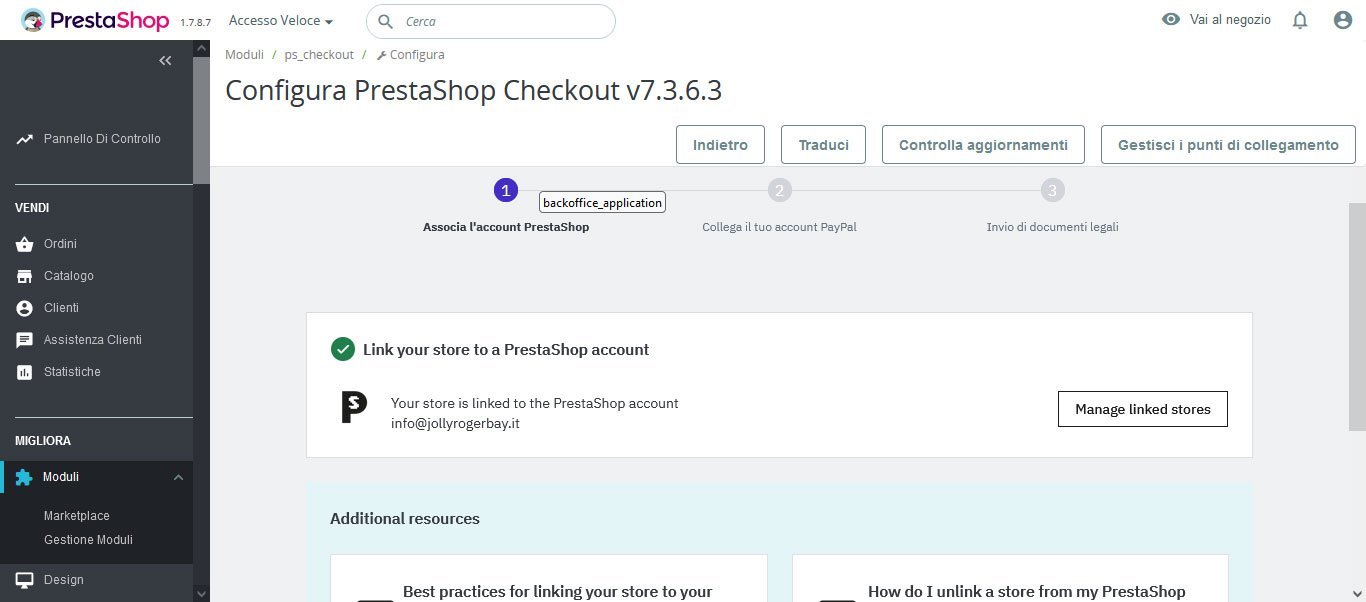This screenshot has height=602, width=1366.
Task: Click the notifications bell icon
Action: (1299, 20)
